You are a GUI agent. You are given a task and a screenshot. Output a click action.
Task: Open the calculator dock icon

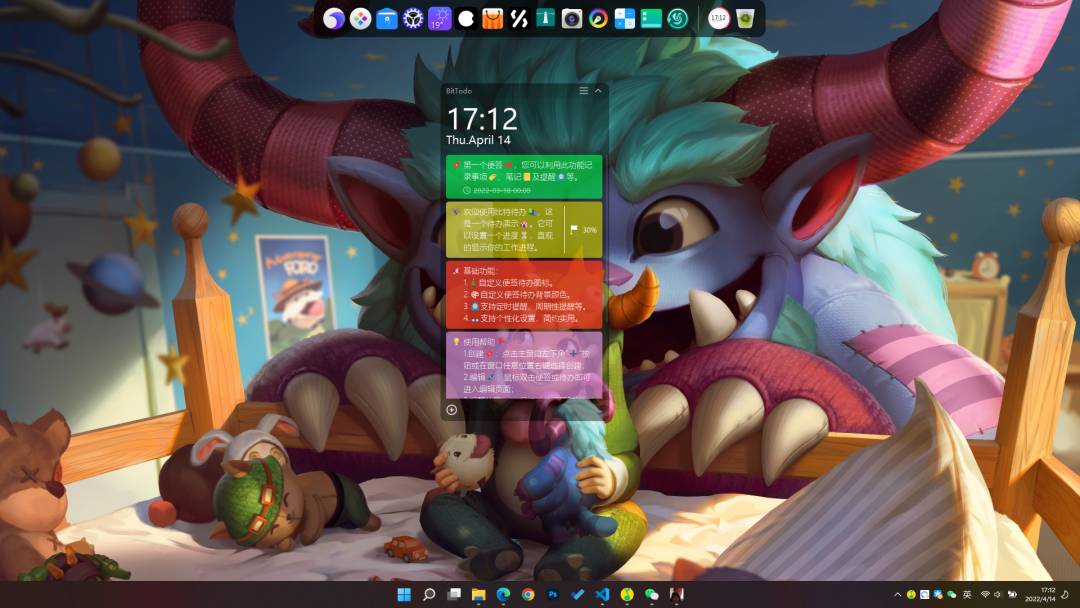625,19
